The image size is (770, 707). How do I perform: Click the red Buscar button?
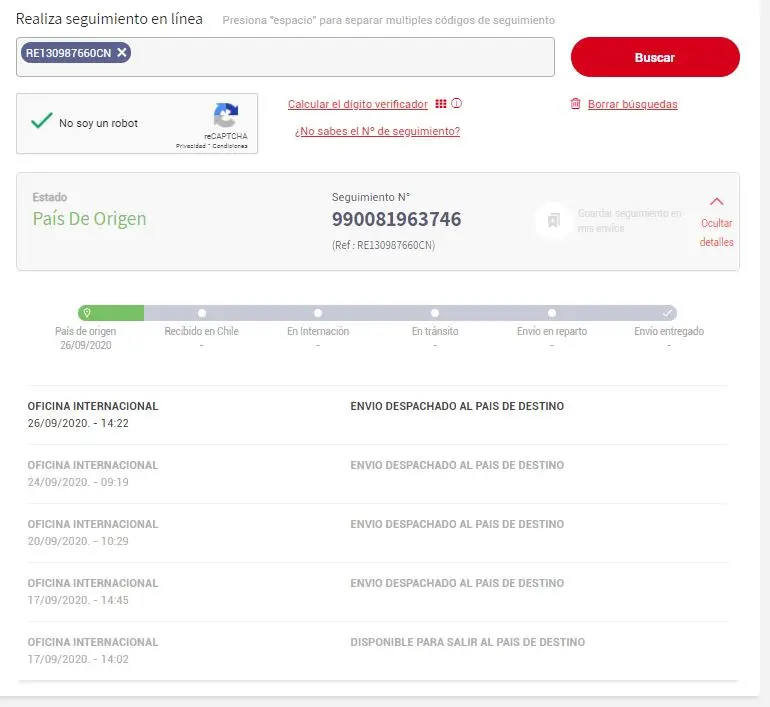[655, 57]
